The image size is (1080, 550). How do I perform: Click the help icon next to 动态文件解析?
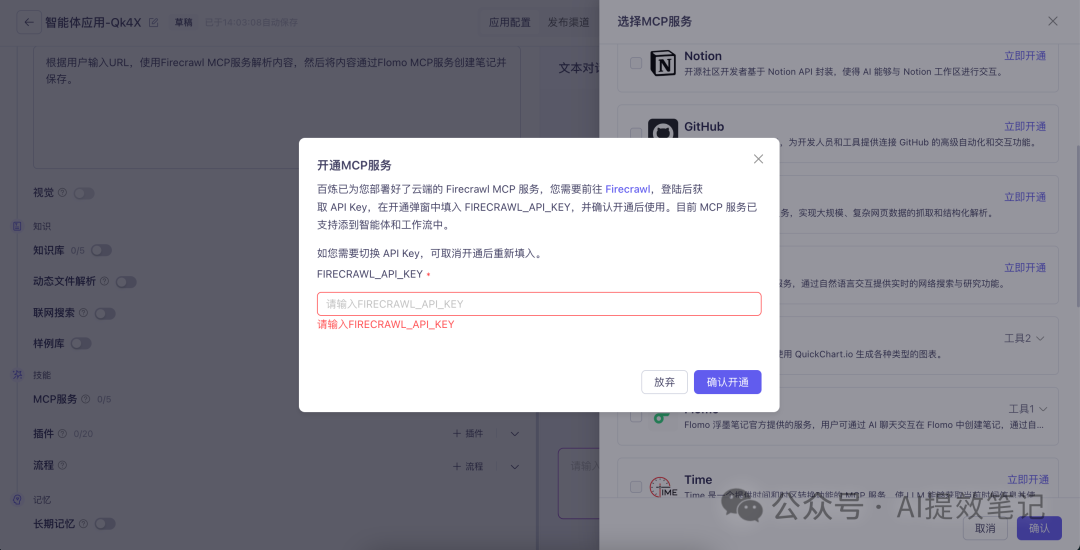click(105, 282)
